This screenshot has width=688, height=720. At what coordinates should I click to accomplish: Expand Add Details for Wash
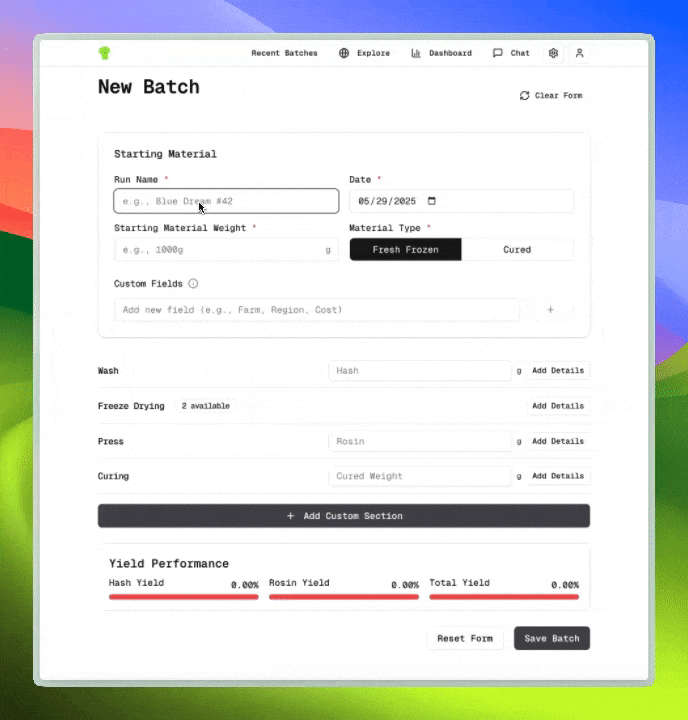pos(557,371)
